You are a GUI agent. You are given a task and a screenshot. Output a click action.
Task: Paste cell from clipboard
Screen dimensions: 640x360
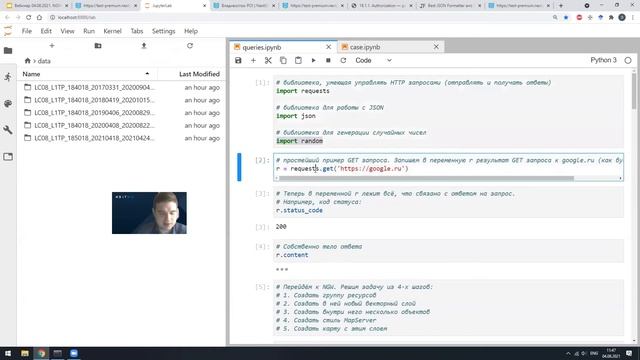pos(298,60)
